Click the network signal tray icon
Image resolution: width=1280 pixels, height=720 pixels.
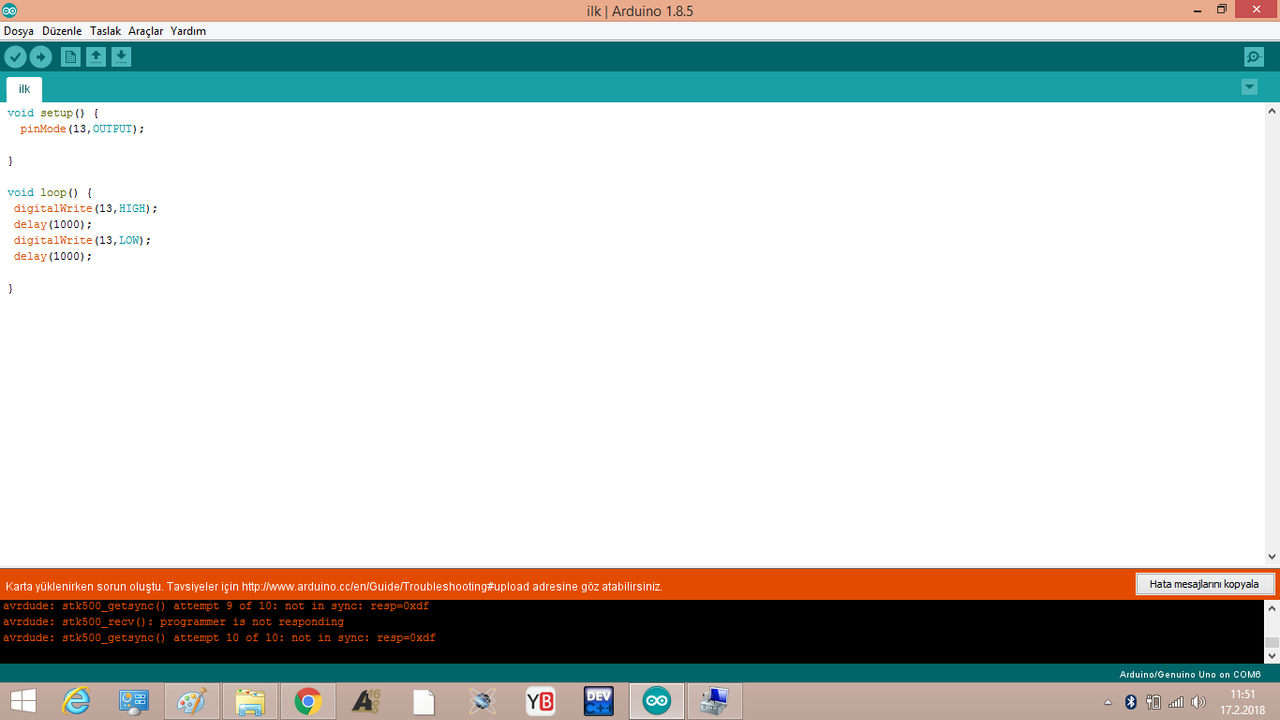pos(1176,702)
